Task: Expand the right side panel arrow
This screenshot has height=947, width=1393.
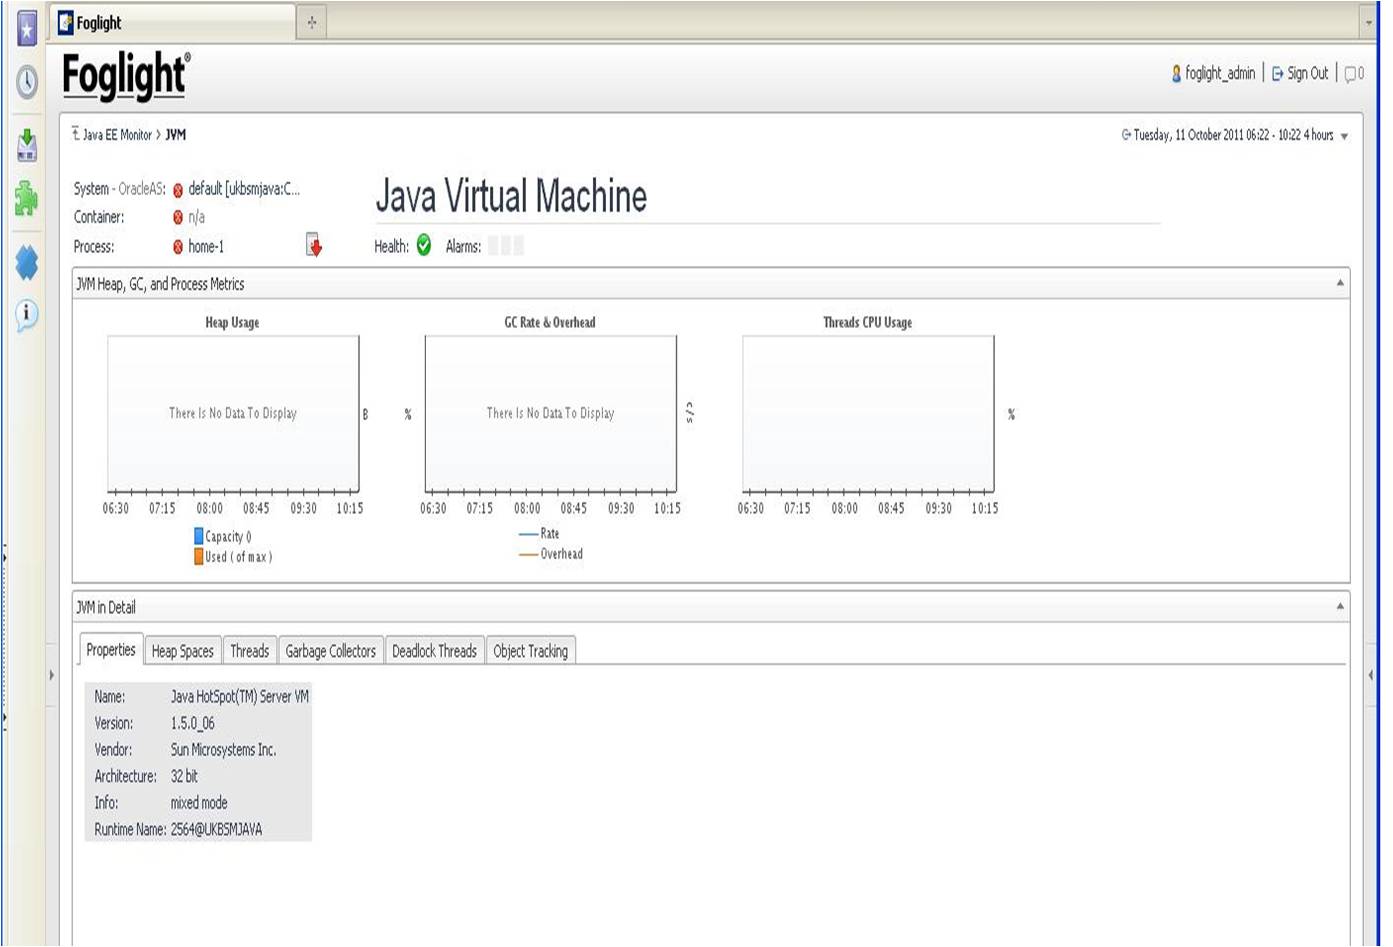Action: tap(1370, 675)
